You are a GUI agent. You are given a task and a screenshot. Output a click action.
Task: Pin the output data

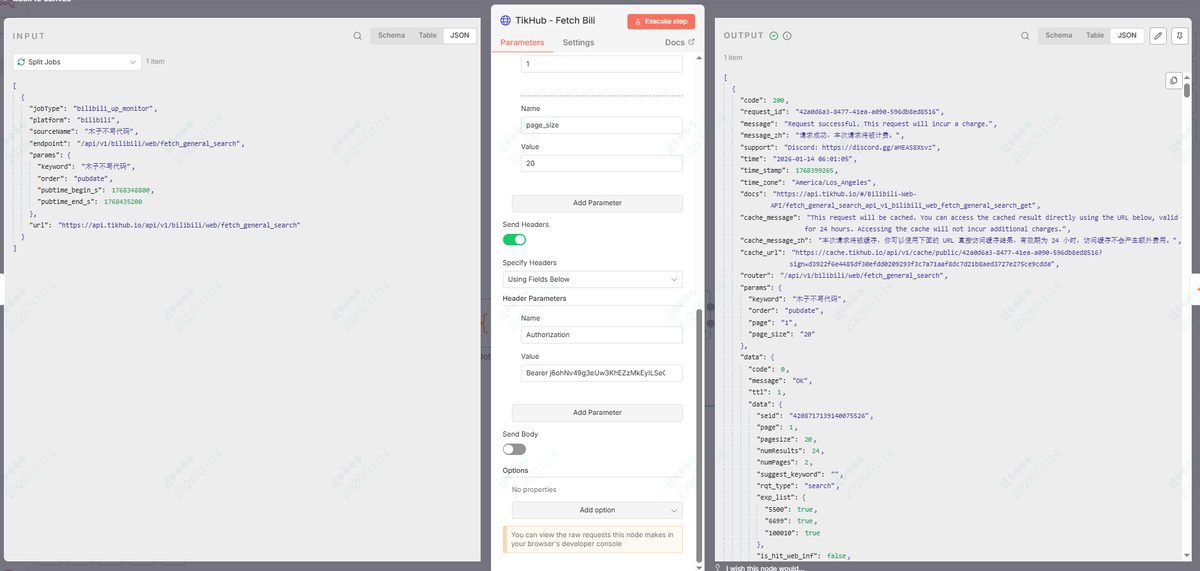click(1180, 36)
